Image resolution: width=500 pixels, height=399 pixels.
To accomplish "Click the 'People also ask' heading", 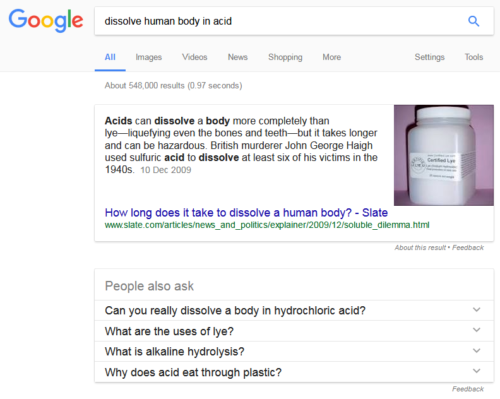I will [149, 286].
